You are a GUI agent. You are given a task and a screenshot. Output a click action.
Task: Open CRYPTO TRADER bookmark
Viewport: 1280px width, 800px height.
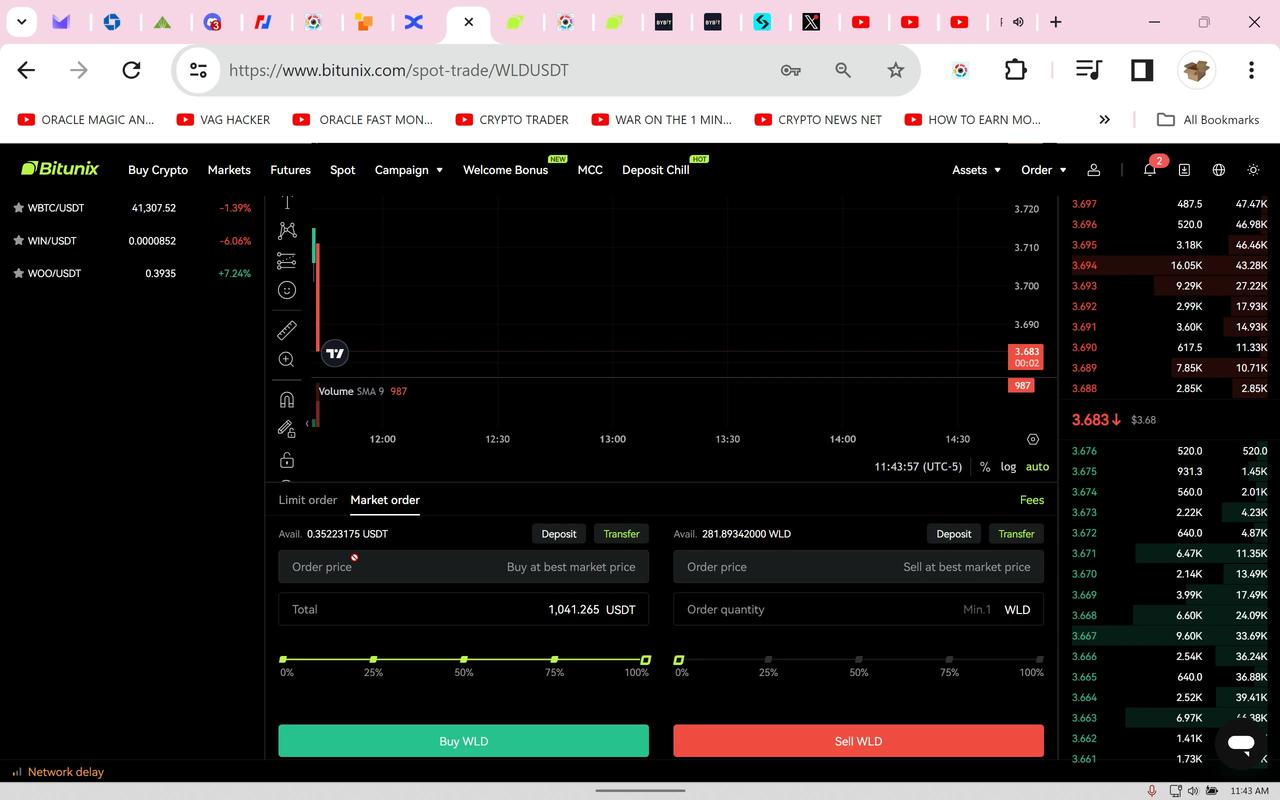pyautogui.click(x=512, y=119)
